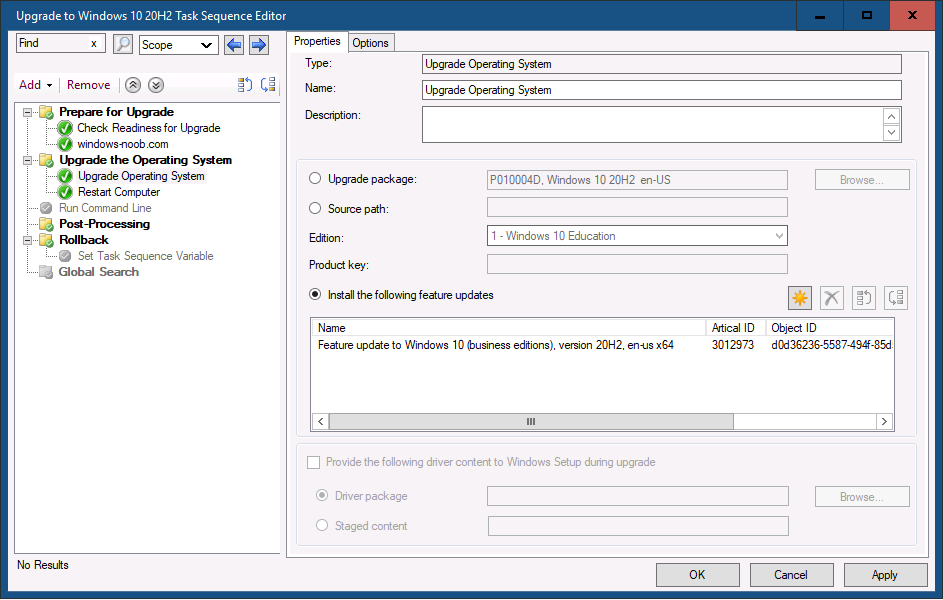
Task: Click the Description scroll down arrow
Action: coord(891,133)
